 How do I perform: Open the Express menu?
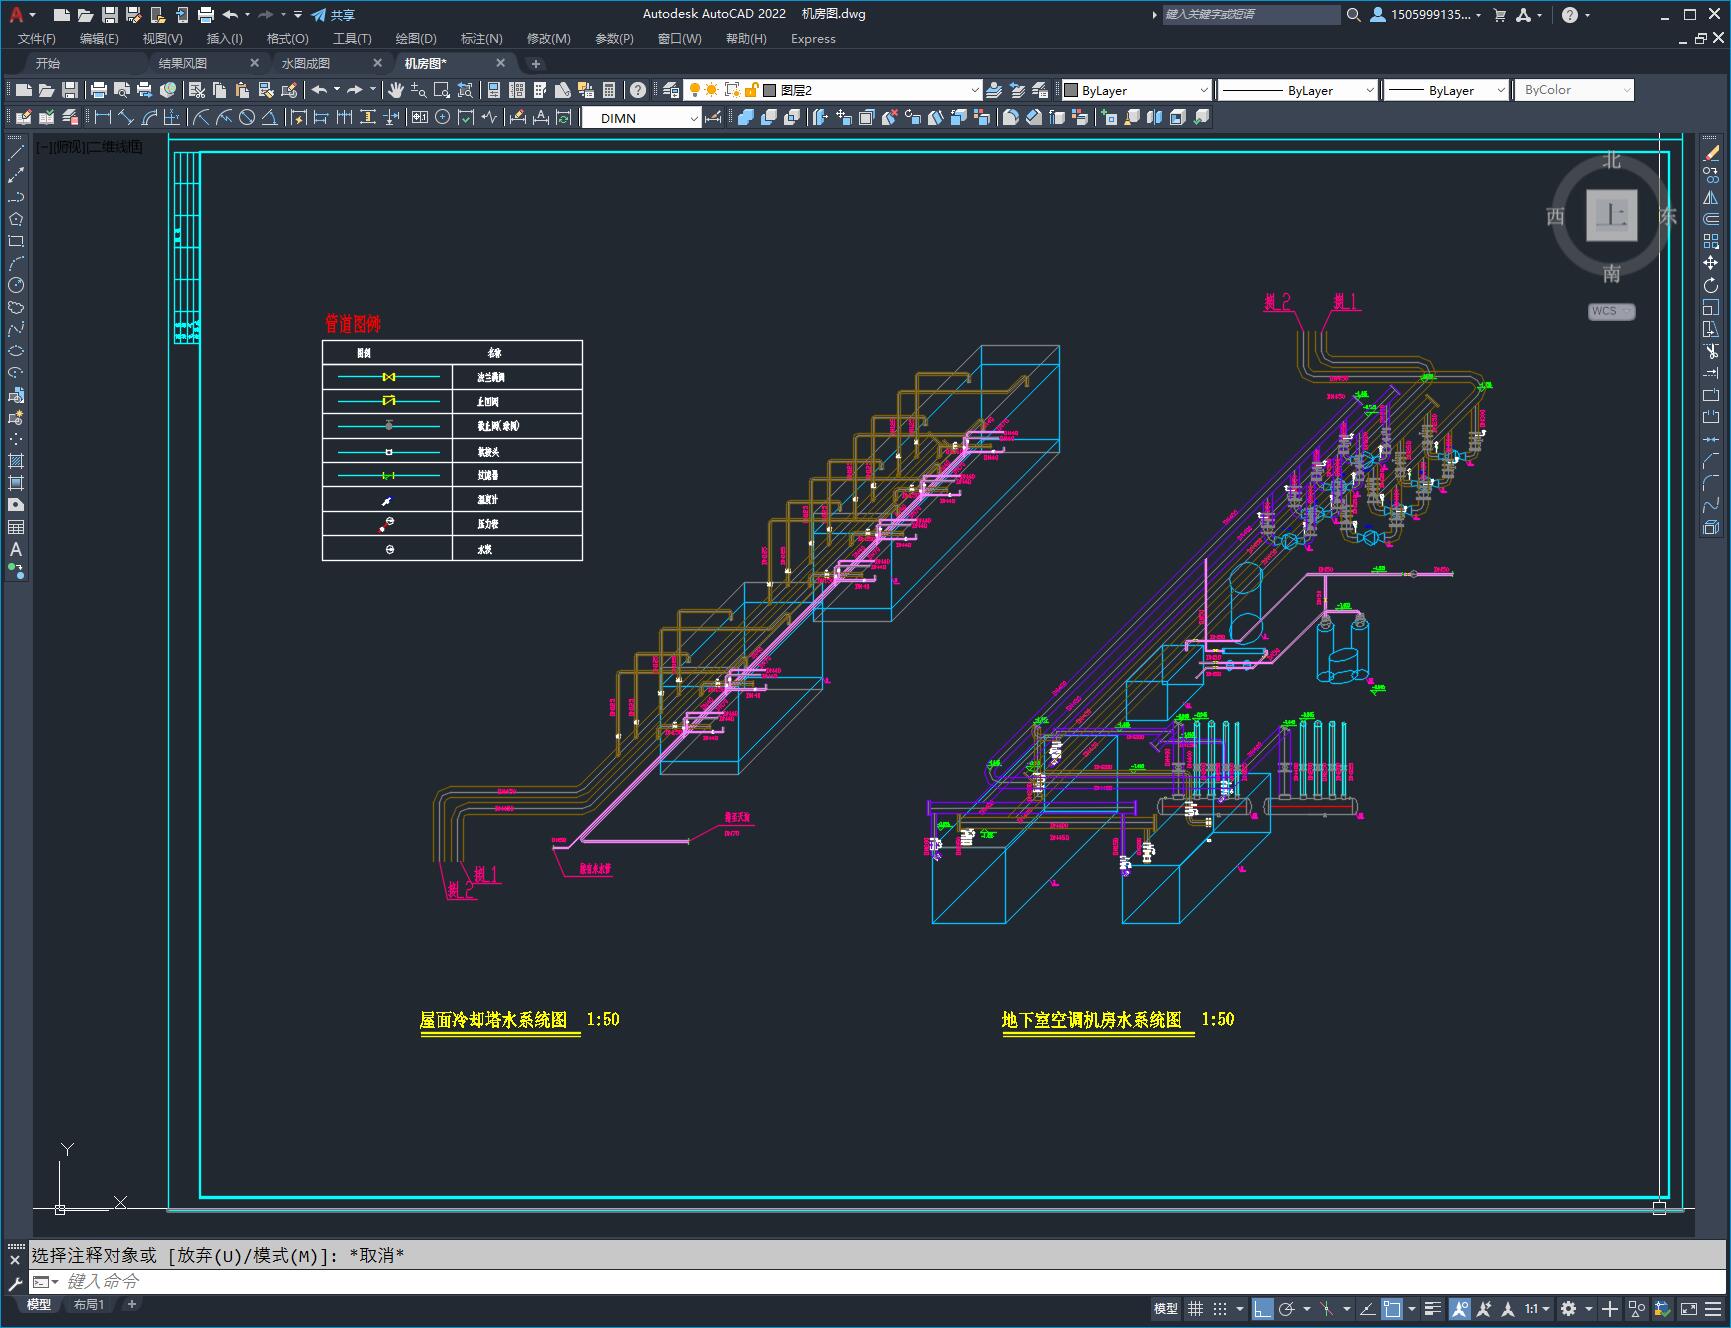coord(813,38)
